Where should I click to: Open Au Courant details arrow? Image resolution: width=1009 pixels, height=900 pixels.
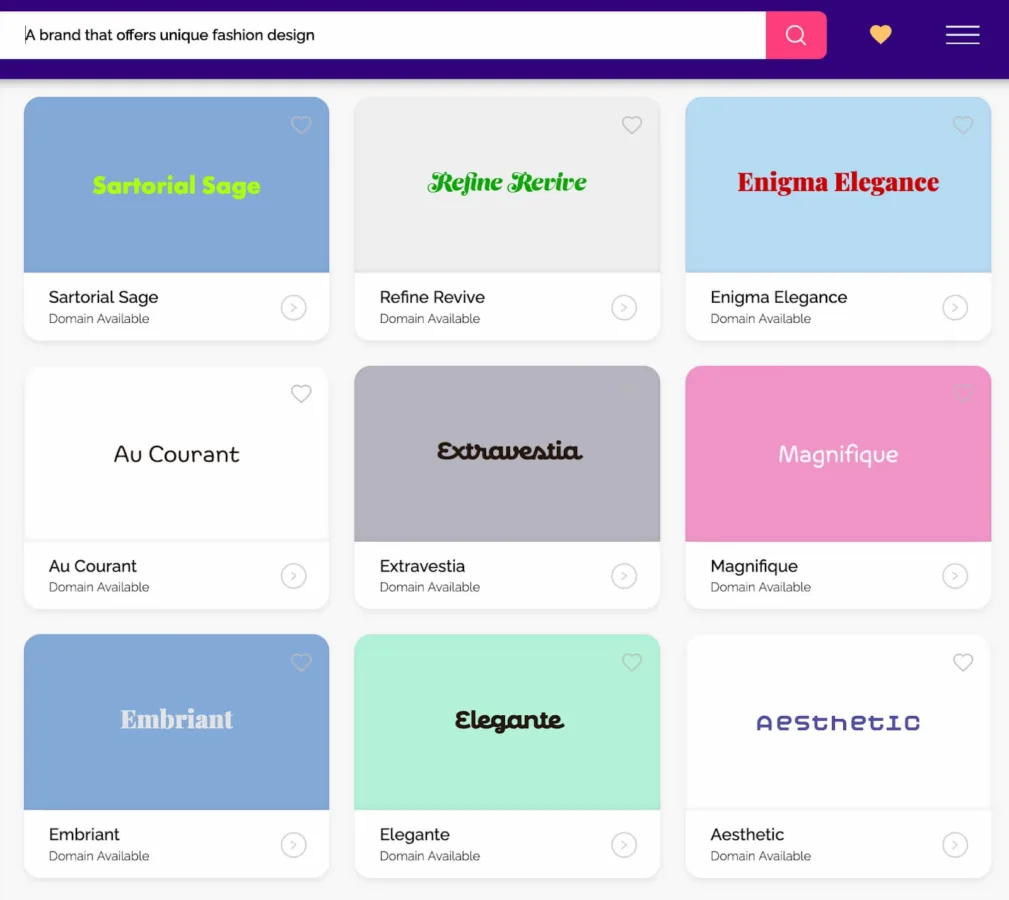coord(293,576)
